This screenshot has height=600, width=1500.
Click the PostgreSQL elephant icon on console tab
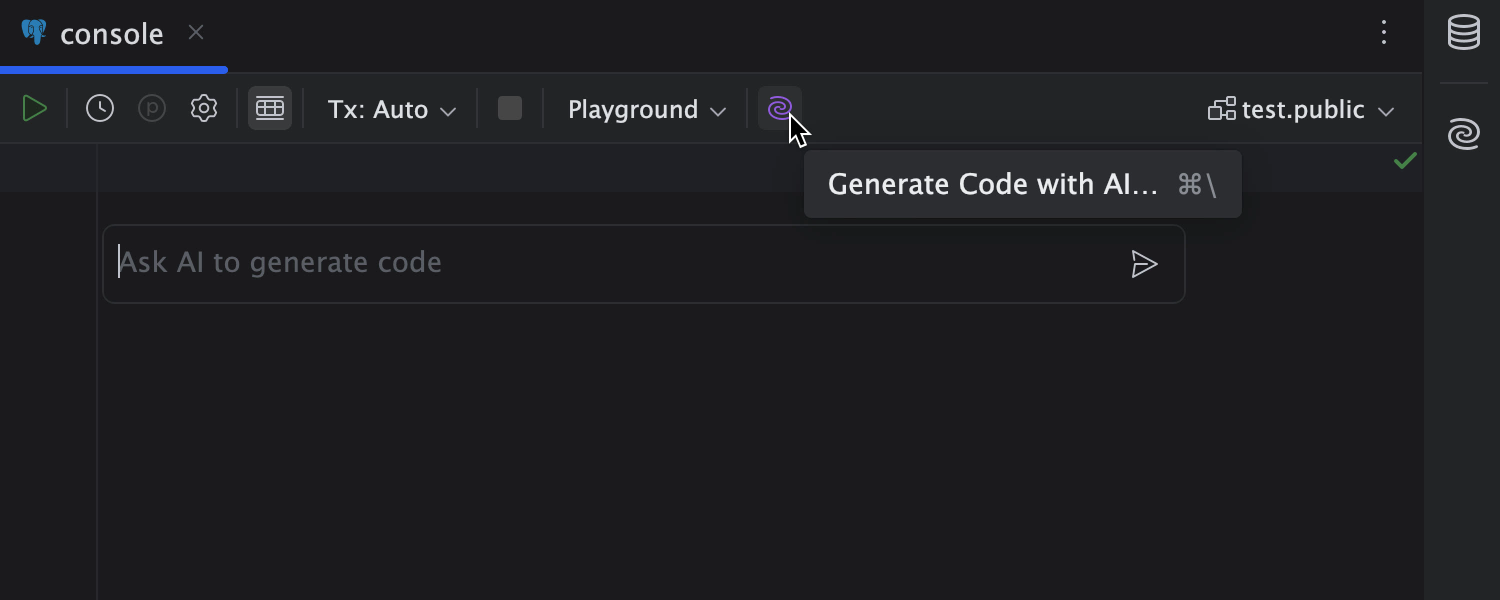click(x=34, y=33)
